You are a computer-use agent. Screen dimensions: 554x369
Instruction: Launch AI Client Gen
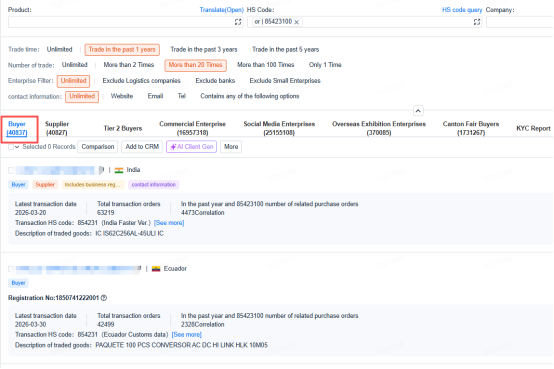pyautogui.click(x=191, y=147)
